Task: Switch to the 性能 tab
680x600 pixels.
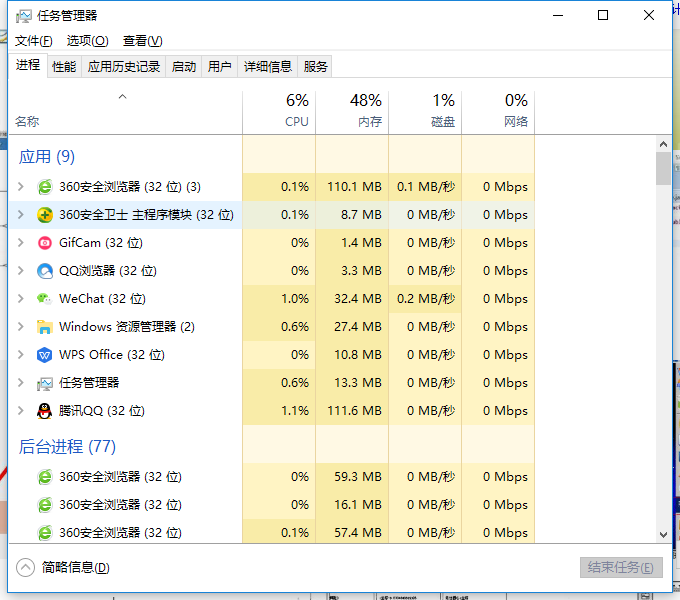Action: 64,67
